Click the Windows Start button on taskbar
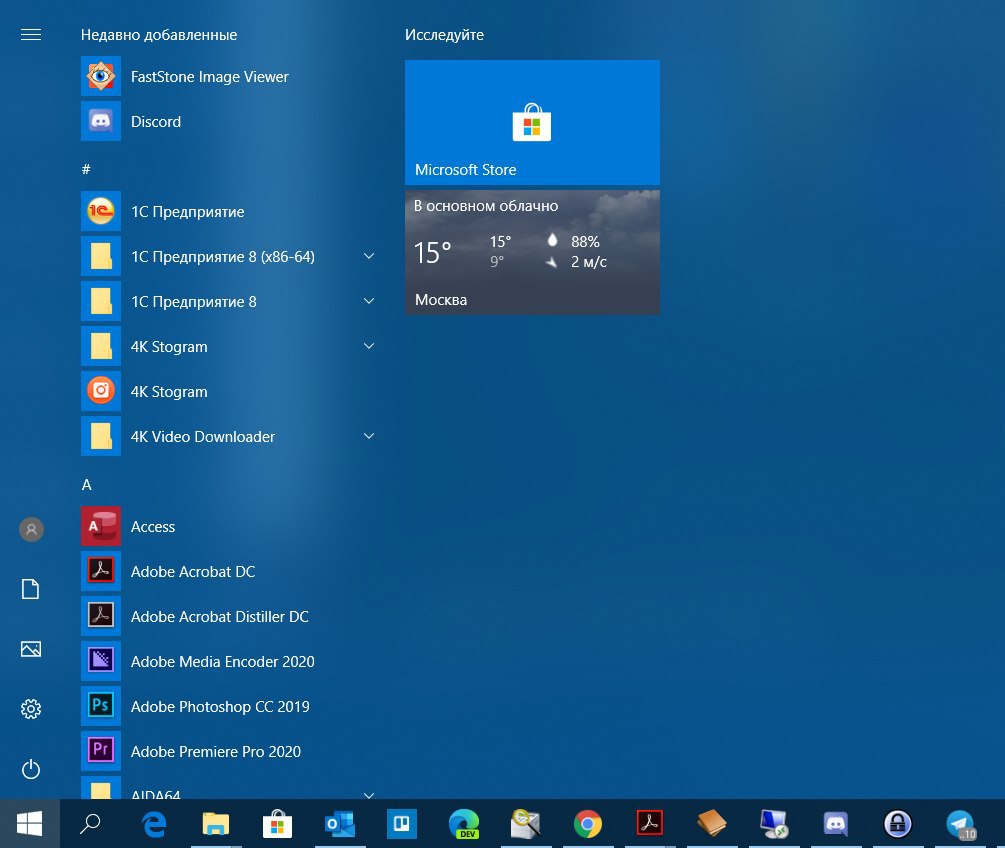 coord(29,824)
